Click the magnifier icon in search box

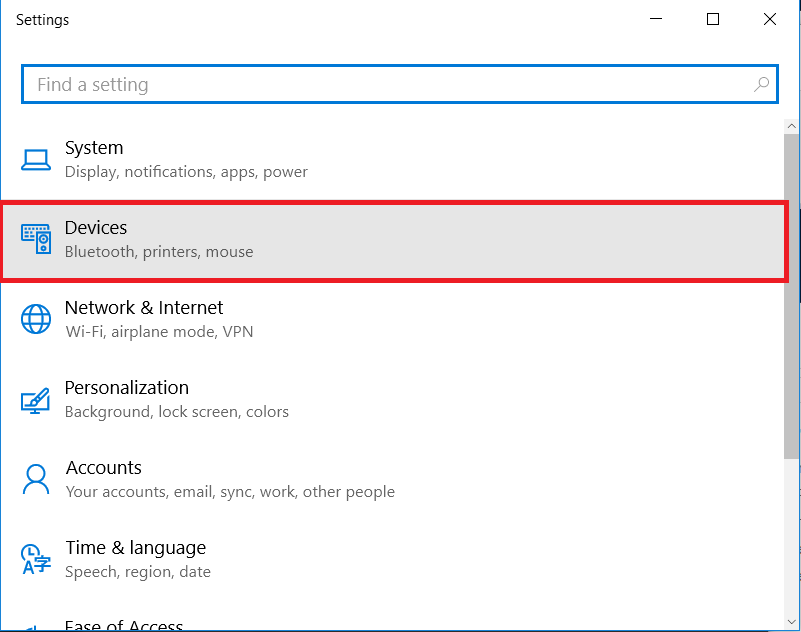coord(762,85)
